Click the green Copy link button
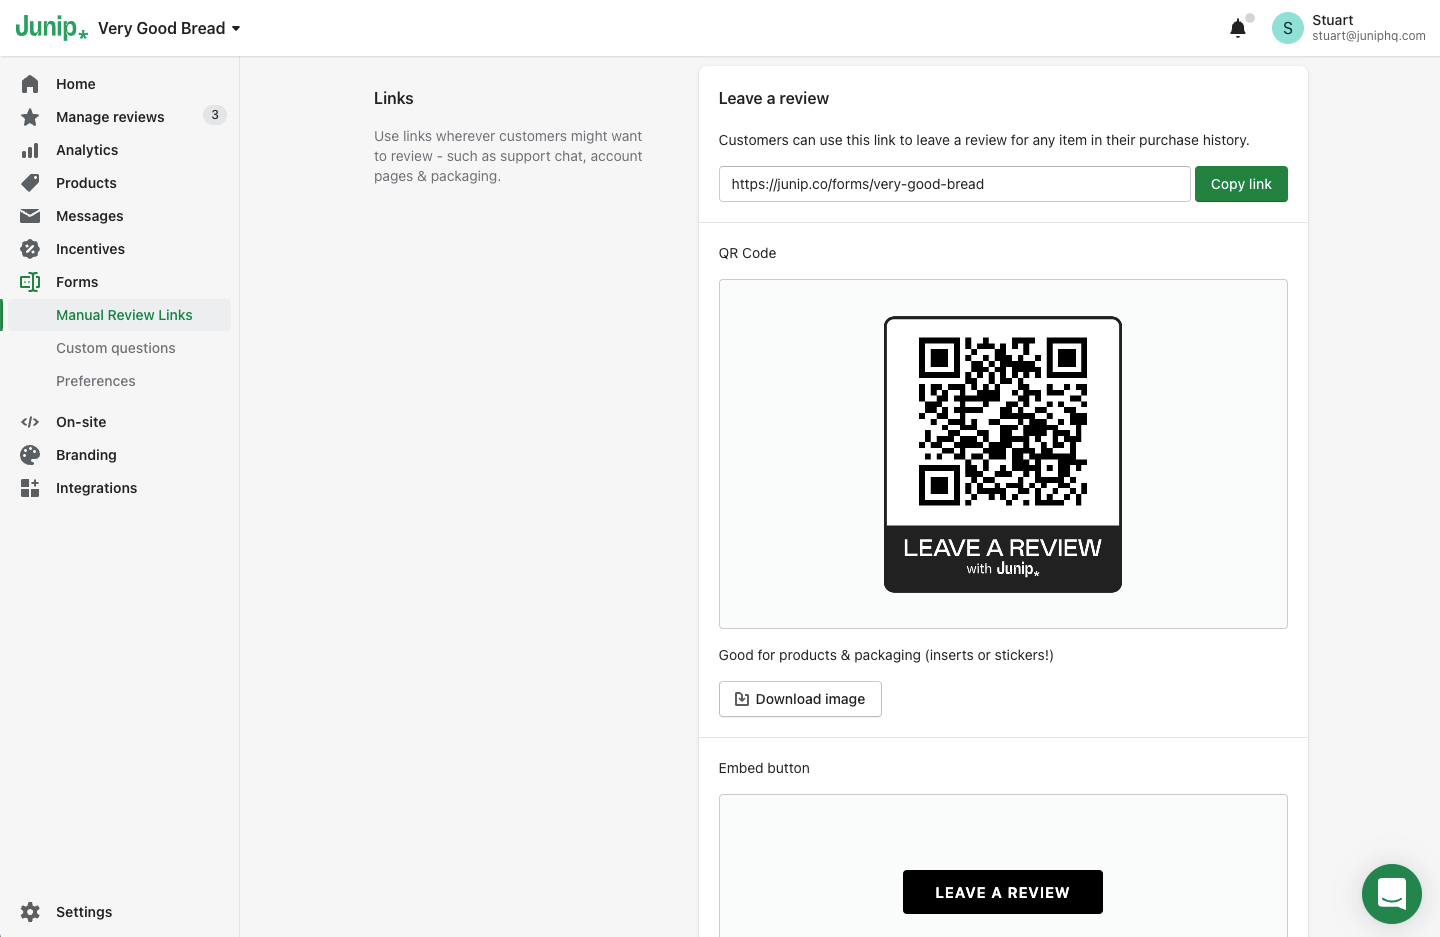1440x937 pixels. tap(1241, 184)
